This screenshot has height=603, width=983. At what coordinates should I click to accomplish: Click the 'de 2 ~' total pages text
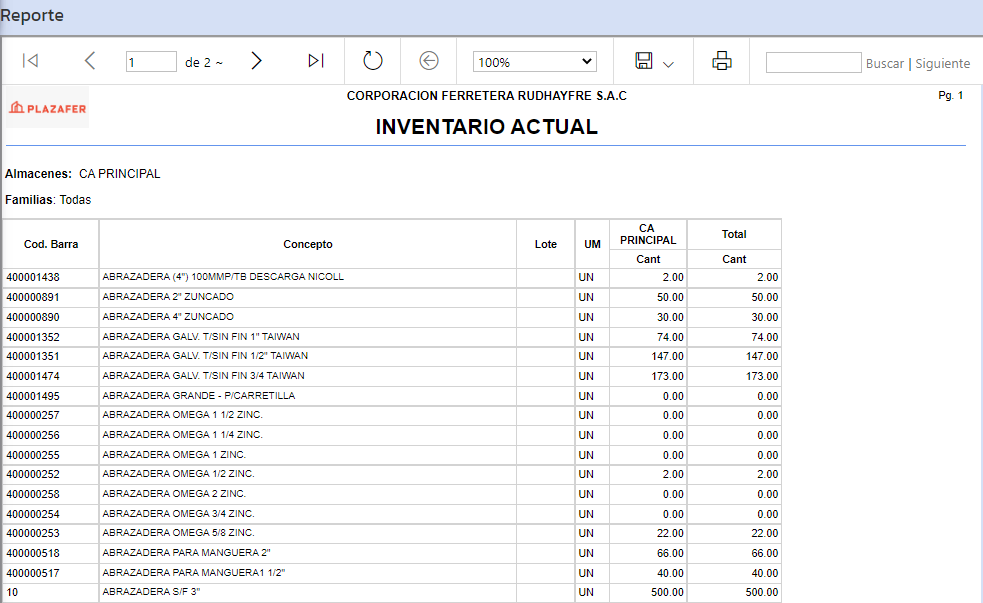pyautogui.click(x=204, y=63)
